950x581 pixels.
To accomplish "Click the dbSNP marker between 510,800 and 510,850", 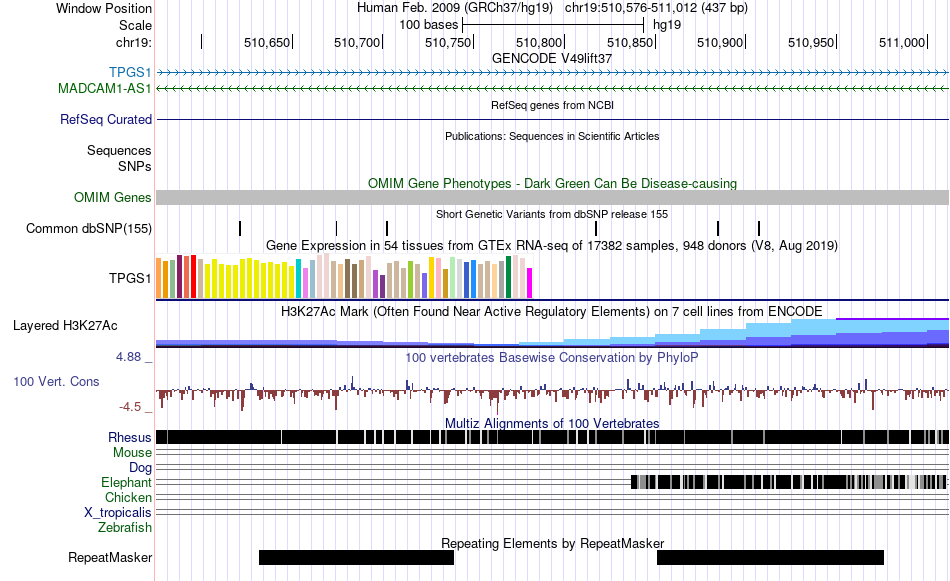I will [x=596, y=228].
